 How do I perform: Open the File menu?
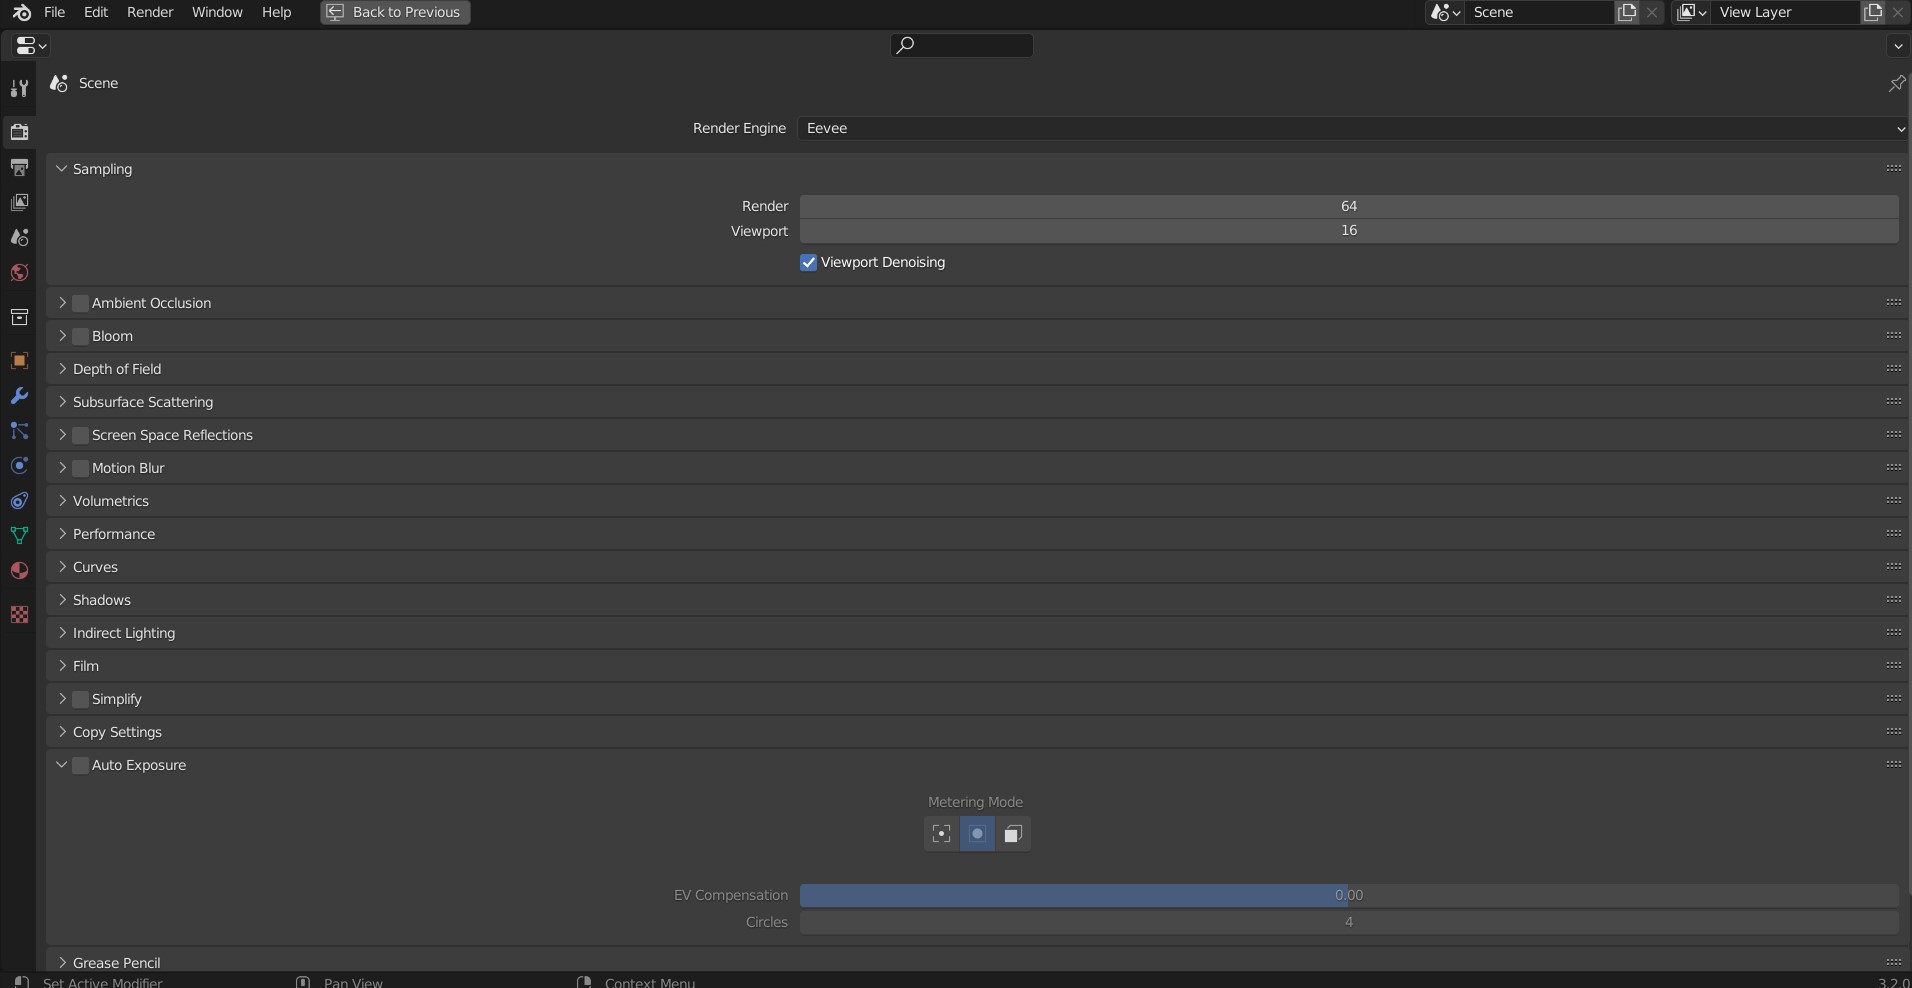click(55, 12)
